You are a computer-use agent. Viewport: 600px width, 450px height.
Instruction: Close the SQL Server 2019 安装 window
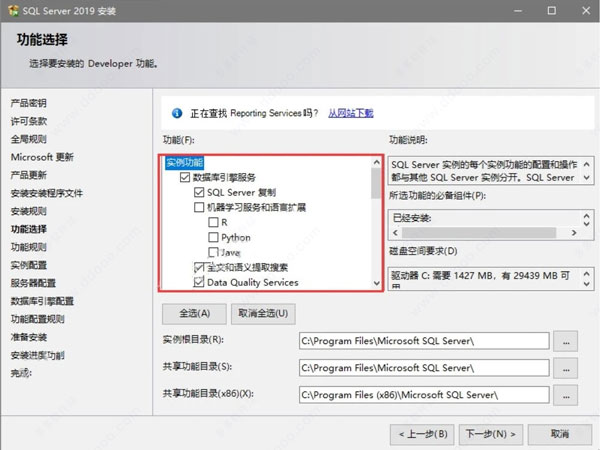pos(586,11)
